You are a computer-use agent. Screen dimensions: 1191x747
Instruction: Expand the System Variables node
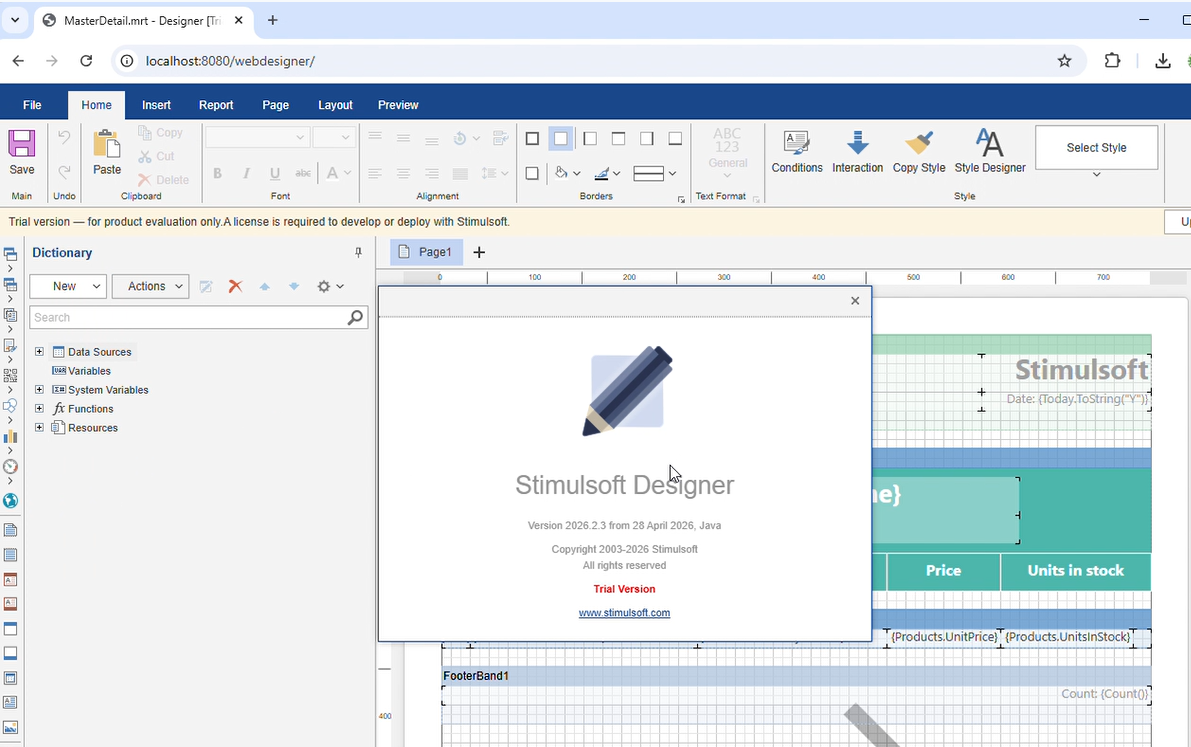[x=39, y=389]
